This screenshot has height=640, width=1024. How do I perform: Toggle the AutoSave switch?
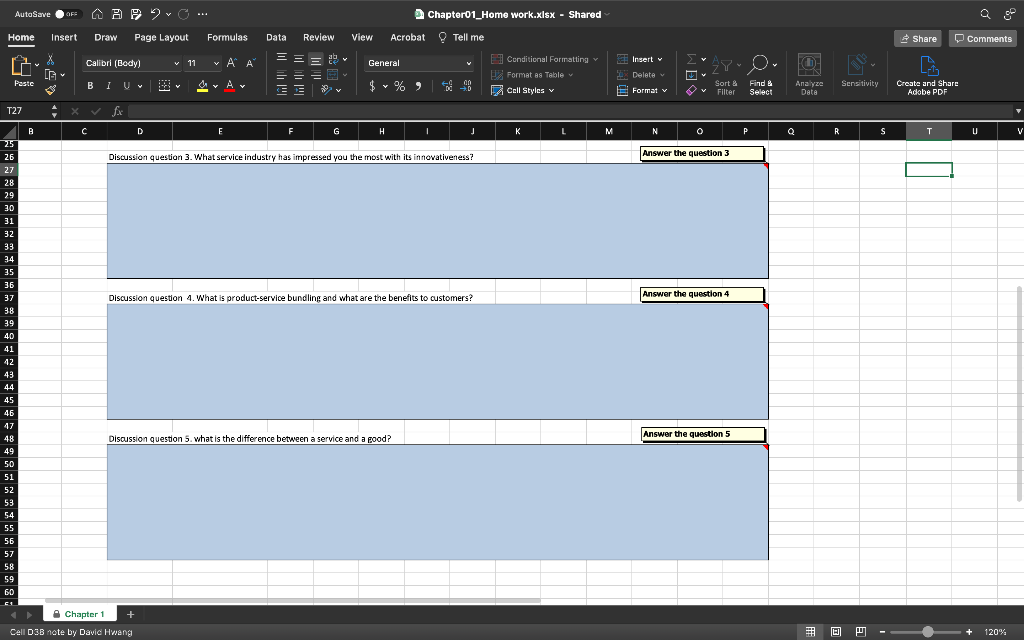click(68, 14)
